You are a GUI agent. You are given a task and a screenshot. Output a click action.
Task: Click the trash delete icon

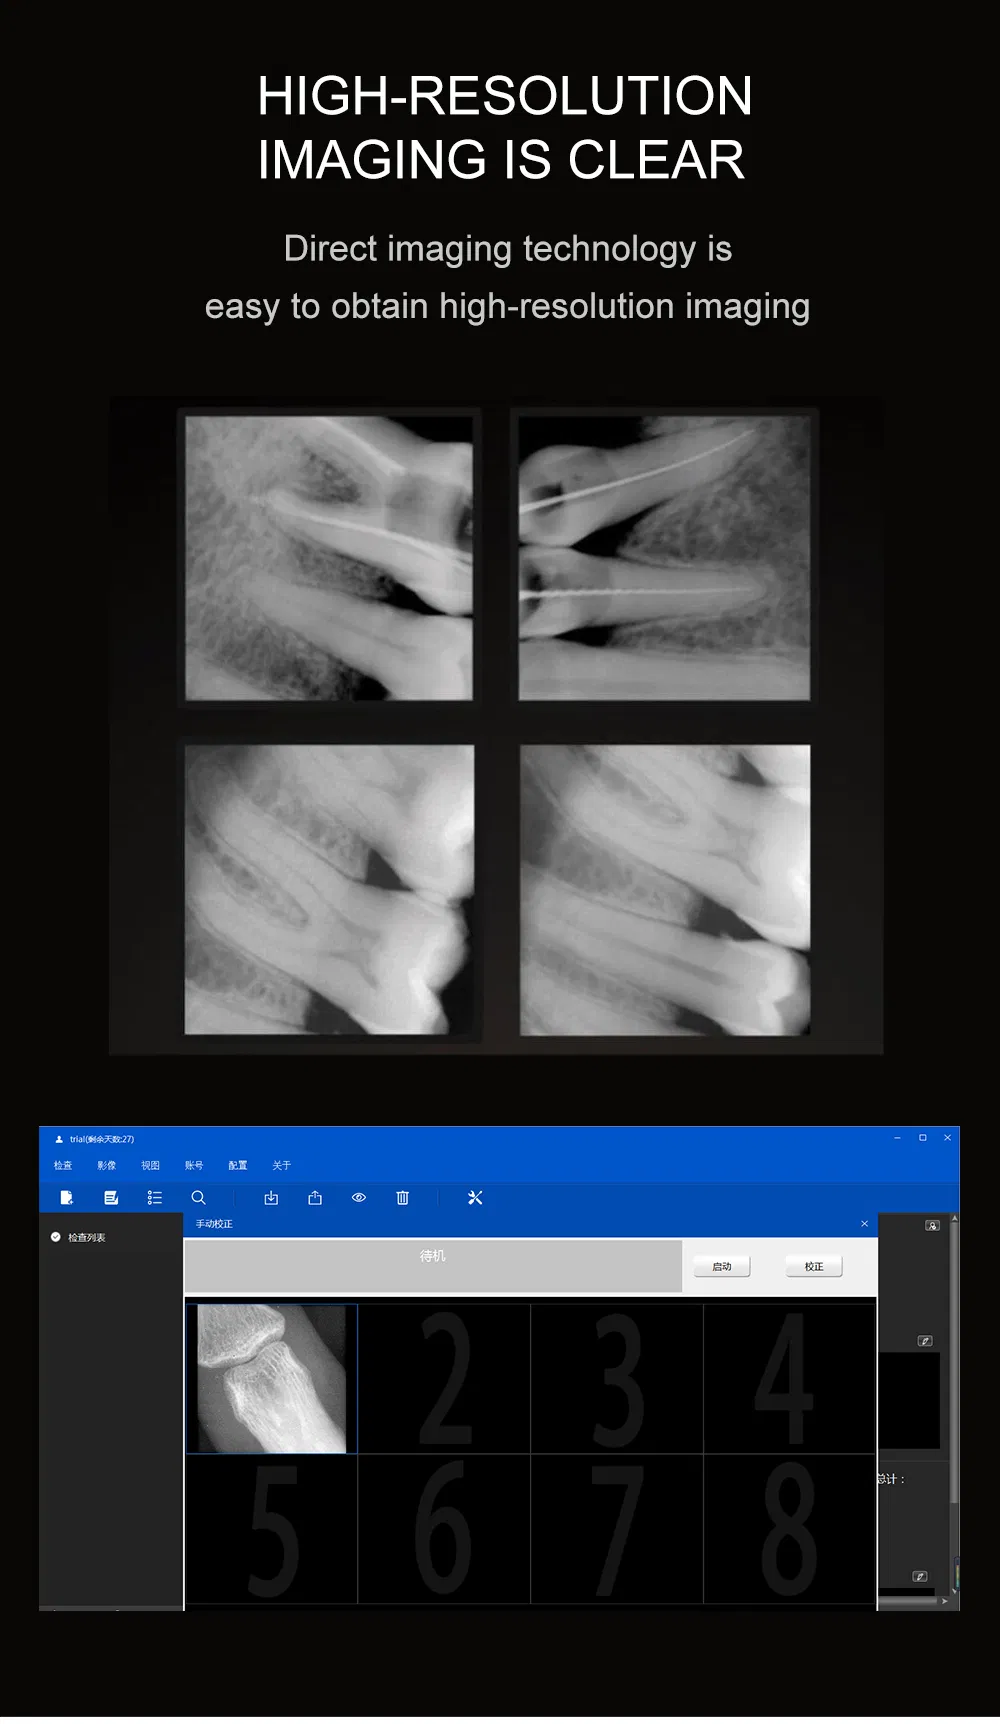(402, 1197)
